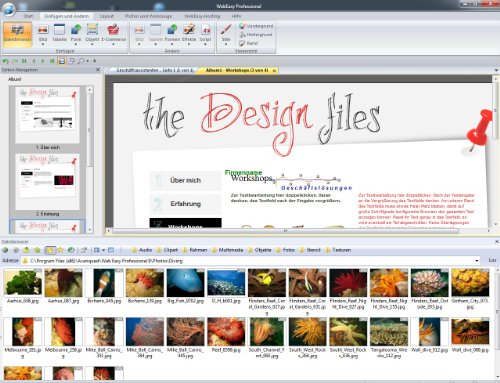Expand the Bild insert dropdown arrow
The width and height of the screenshot is (500, 383).
click(x=43, y=44)
